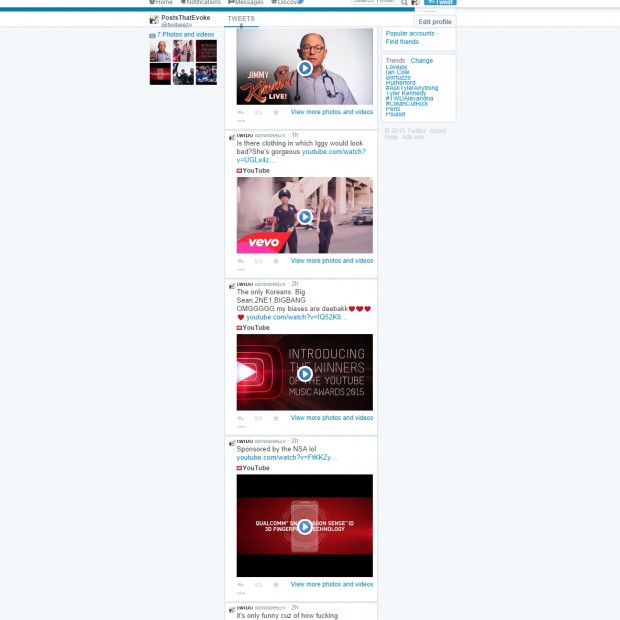Viewport: 620px width, 620px height.
Task: Switch to the TWEETS tab
Action: [241, 19]
